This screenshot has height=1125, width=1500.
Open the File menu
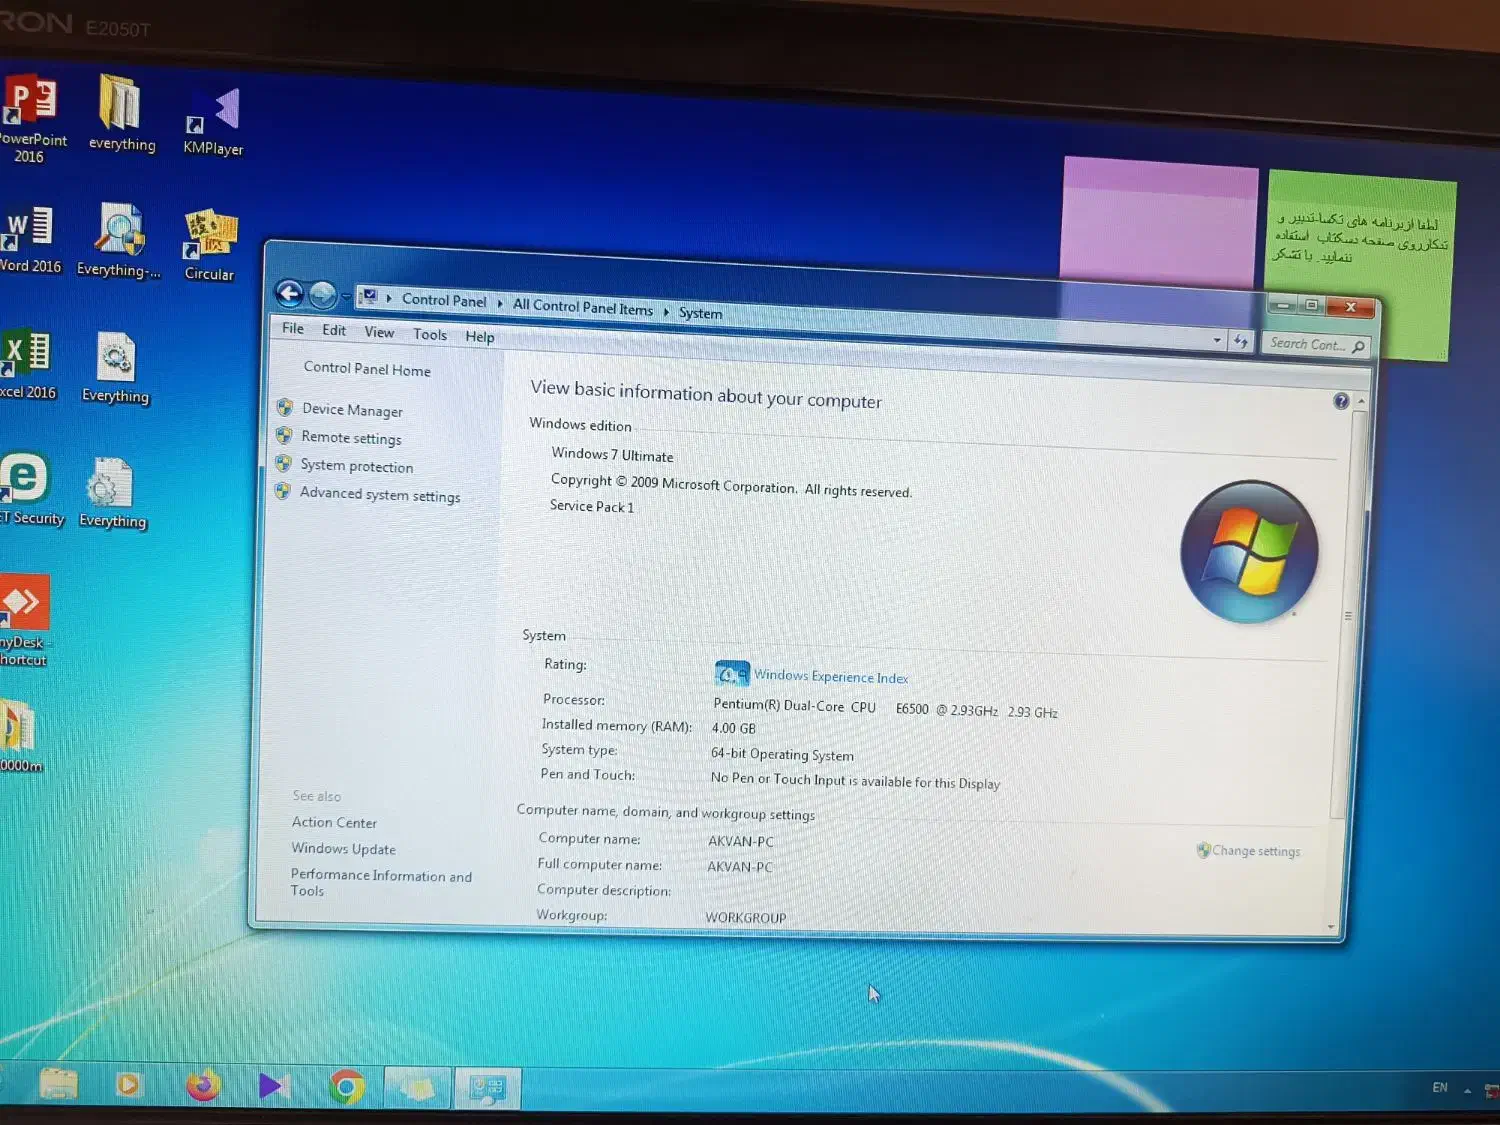[x=293, y=328]
